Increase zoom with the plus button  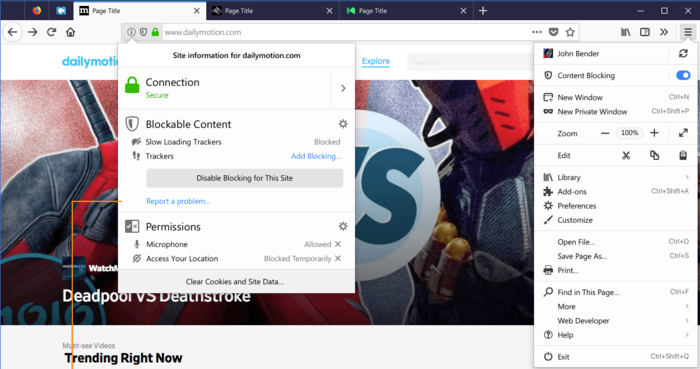pos(654,133)
